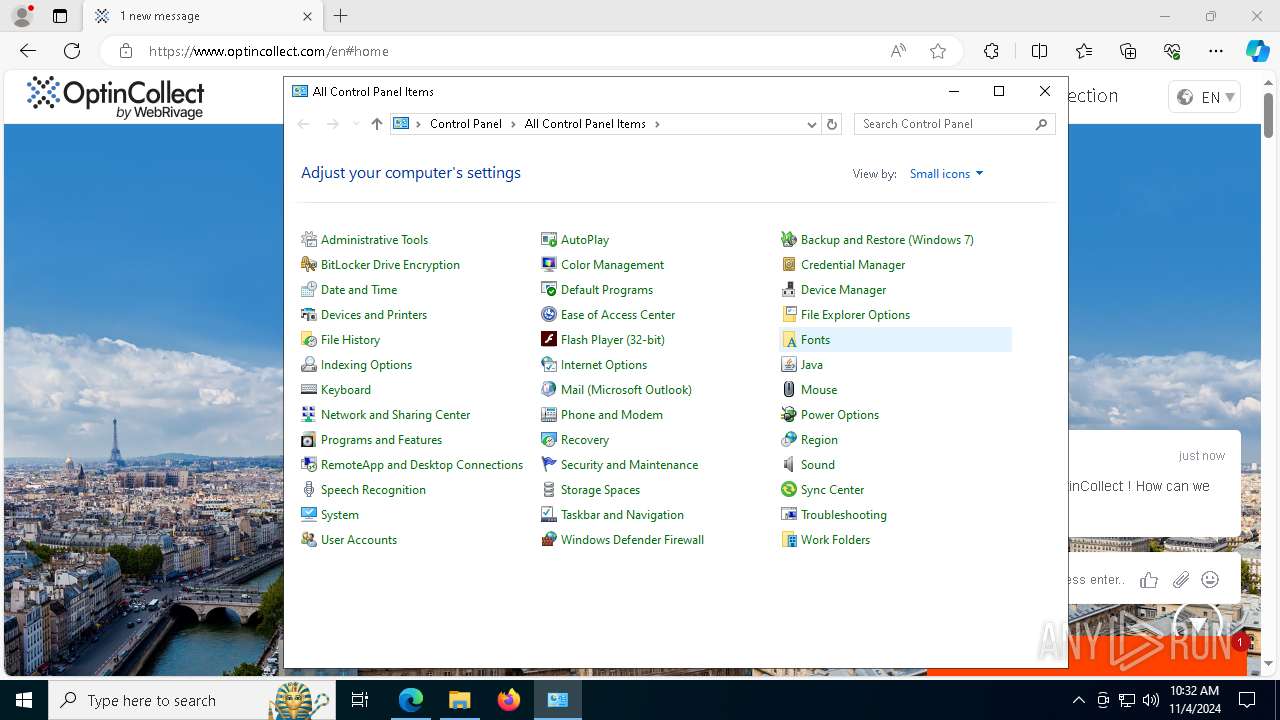Add this page to favorites star
This screenshot has width=1280, height=720.
click(938, 51)
